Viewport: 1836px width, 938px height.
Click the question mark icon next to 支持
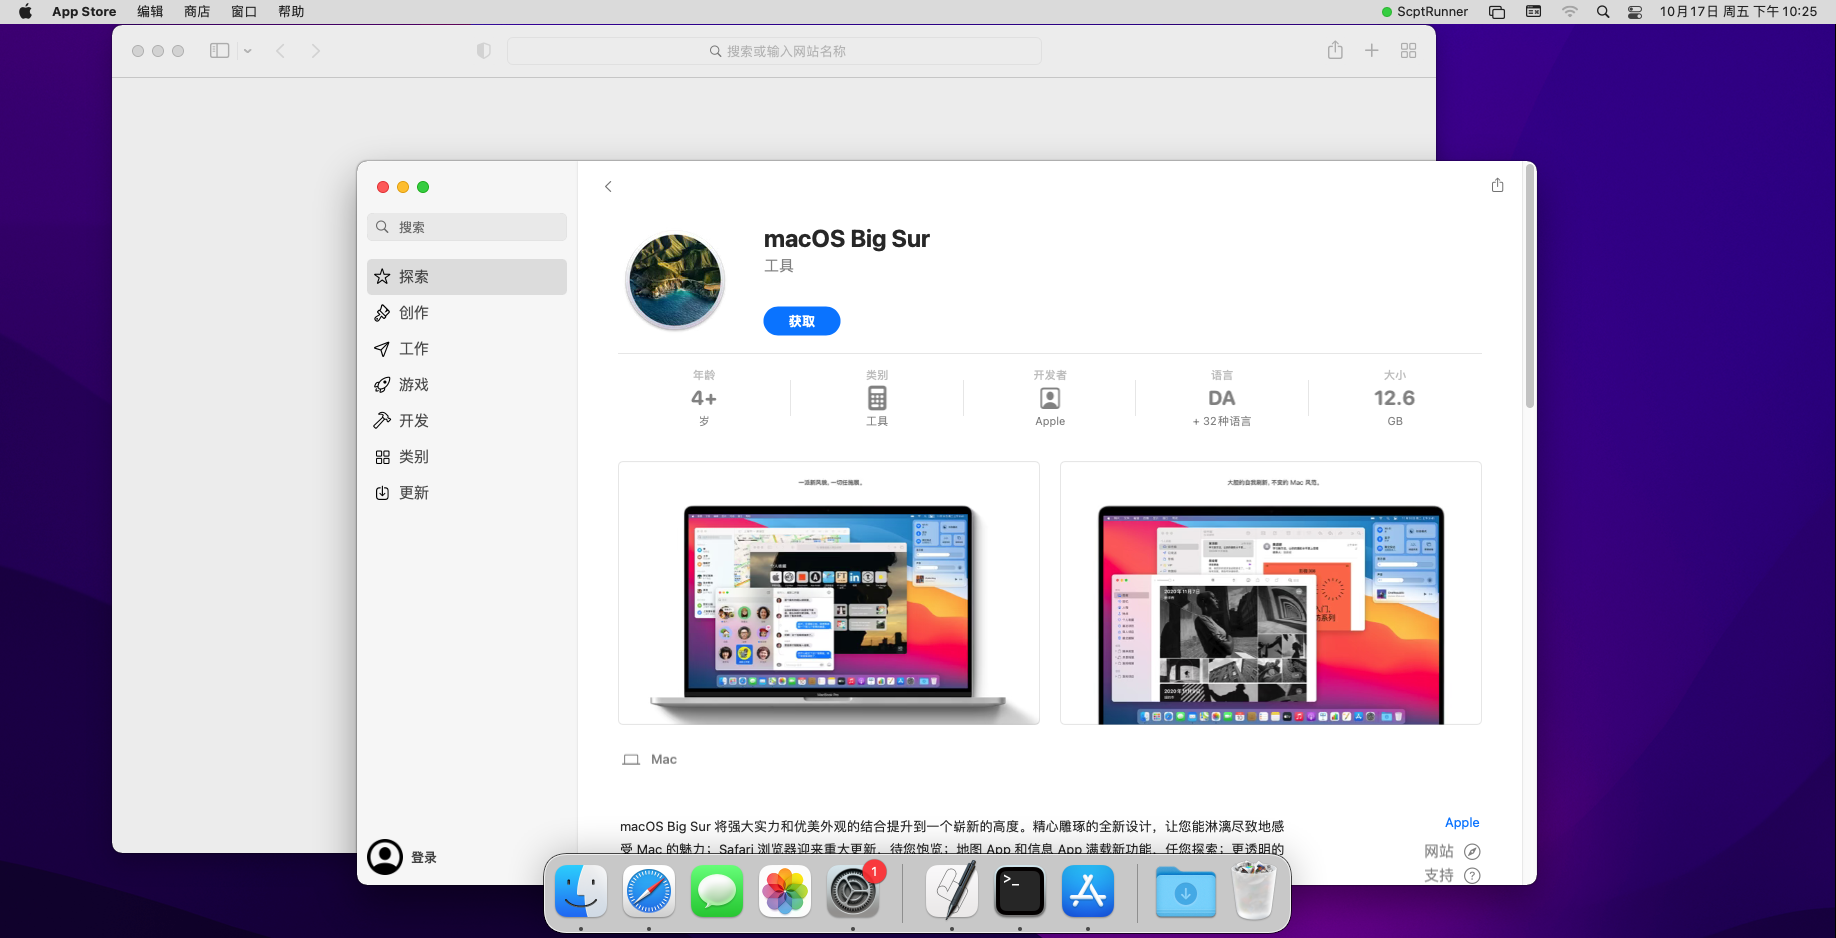tap(1472, 875)
